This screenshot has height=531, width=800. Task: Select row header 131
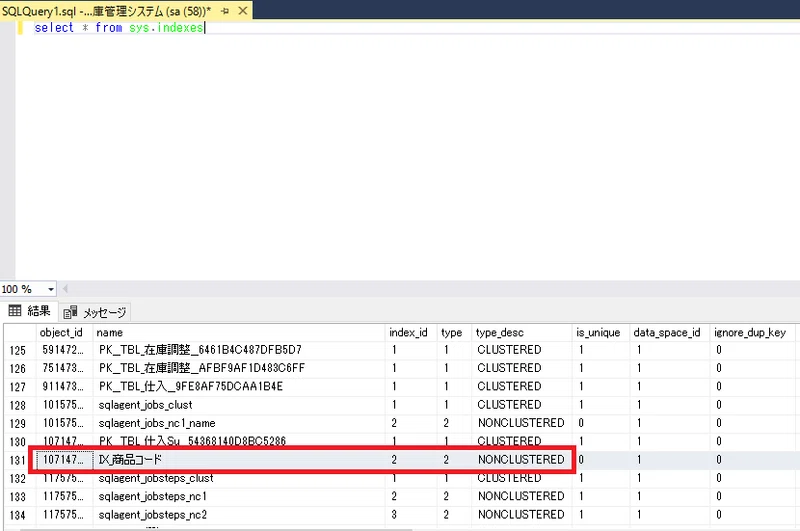[x=18, y=460]
